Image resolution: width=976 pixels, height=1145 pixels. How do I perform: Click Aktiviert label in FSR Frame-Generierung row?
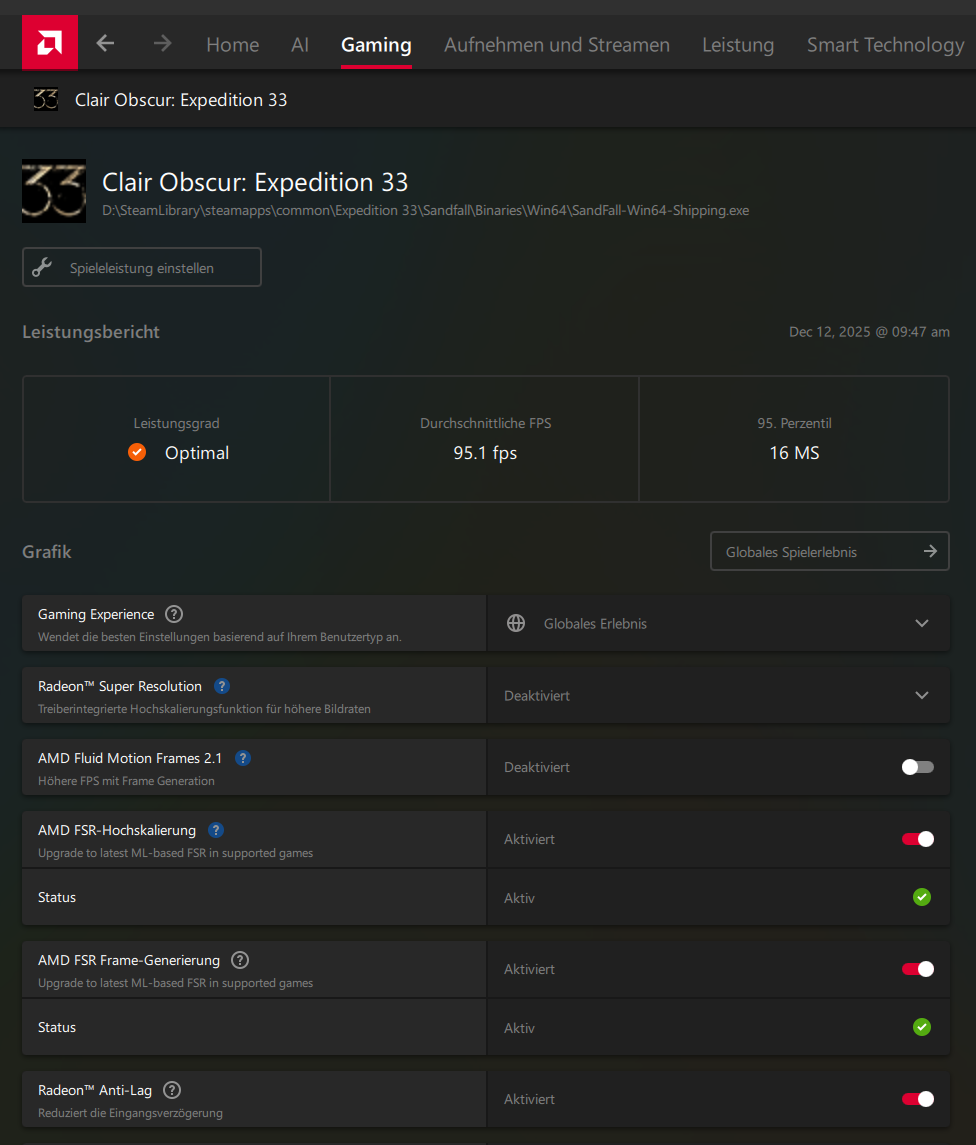click(529, 969)
